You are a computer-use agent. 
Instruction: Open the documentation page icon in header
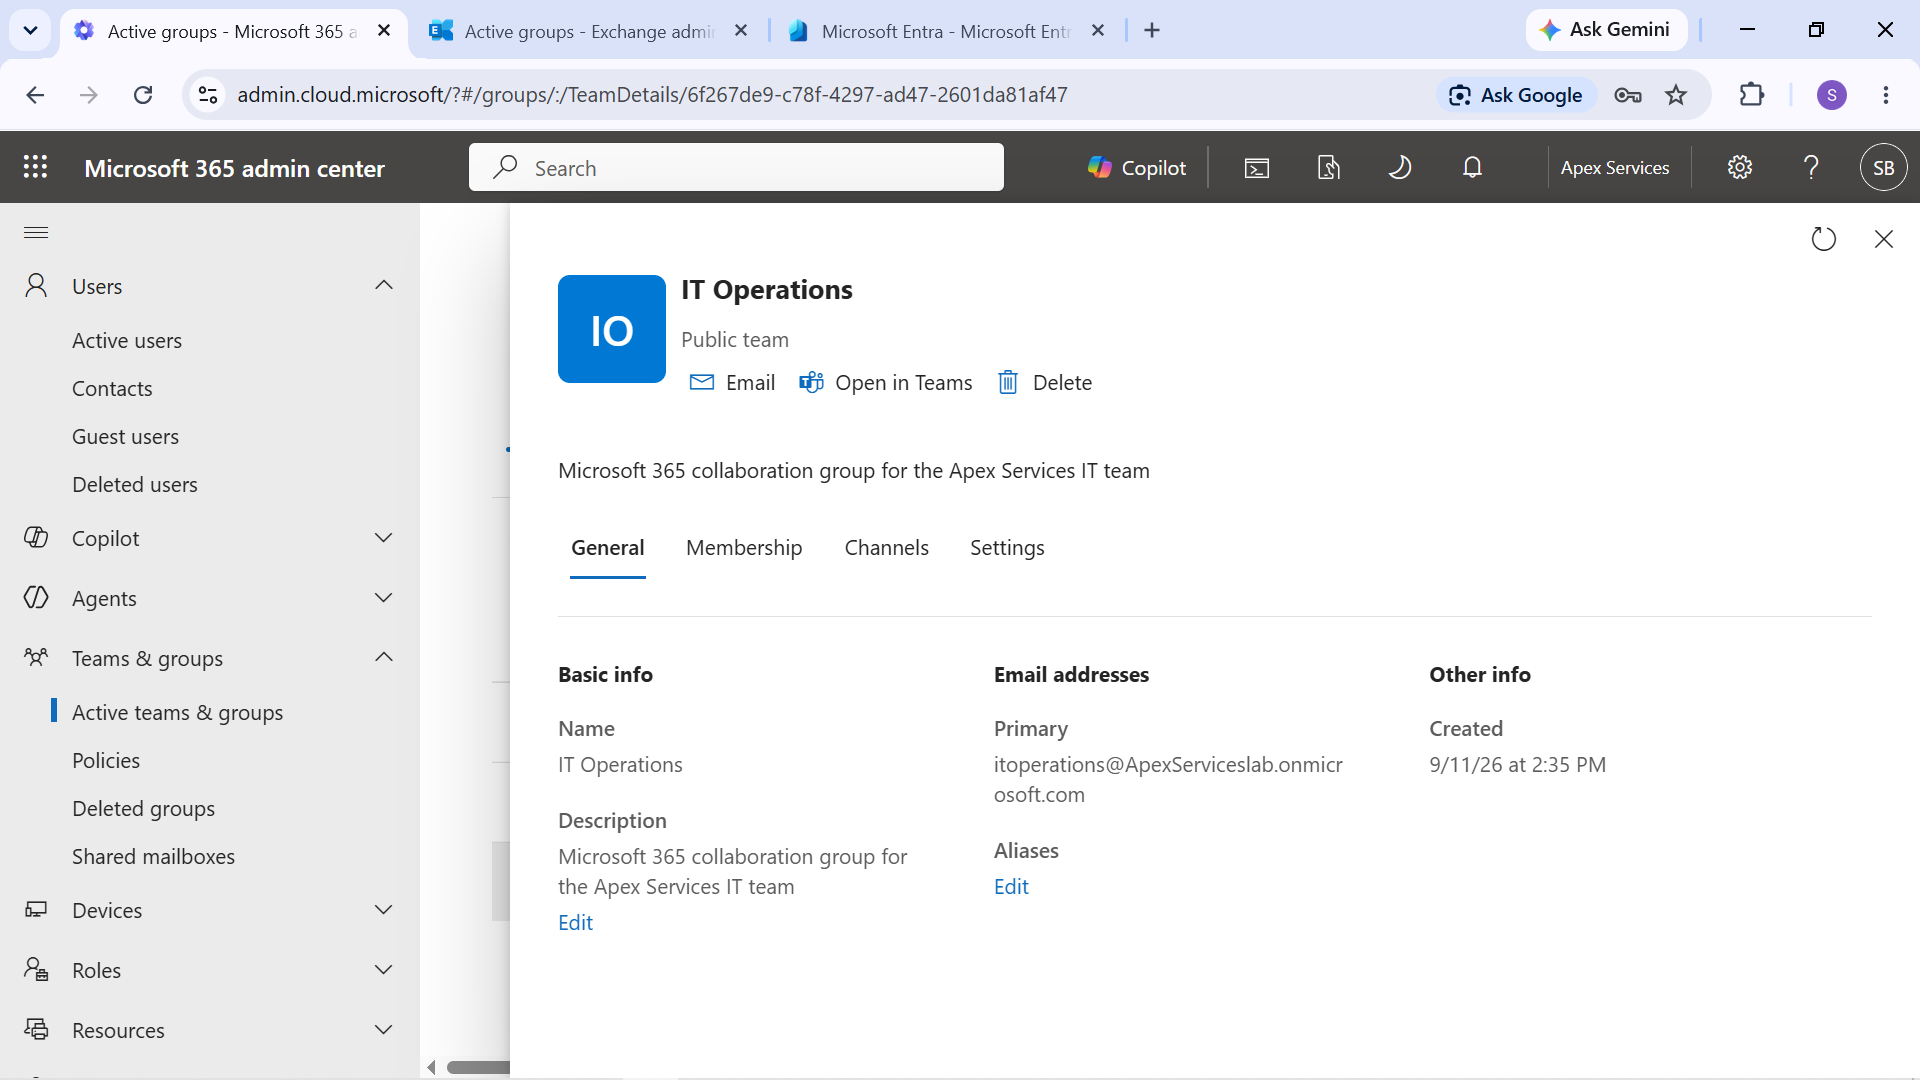pyautogui.click(x=1328, y=168)
